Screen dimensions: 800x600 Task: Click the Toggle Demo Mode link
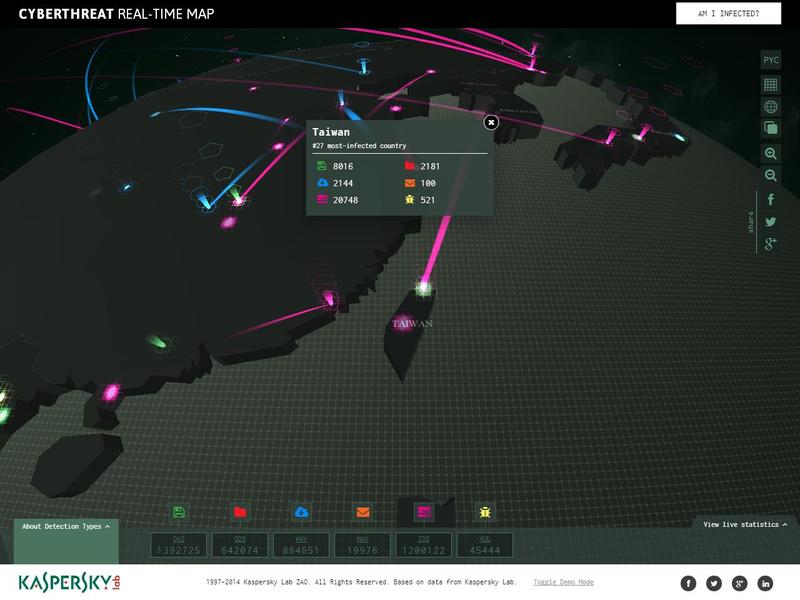pyautogui.click(x=563, y=582)
